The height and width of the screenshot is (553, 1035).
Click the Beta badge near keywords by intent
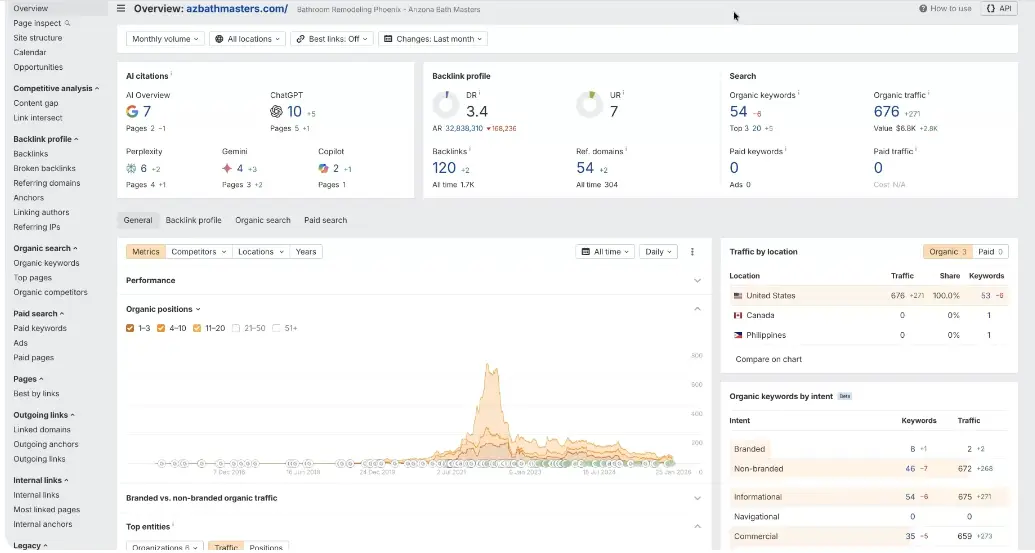(845, 397)
